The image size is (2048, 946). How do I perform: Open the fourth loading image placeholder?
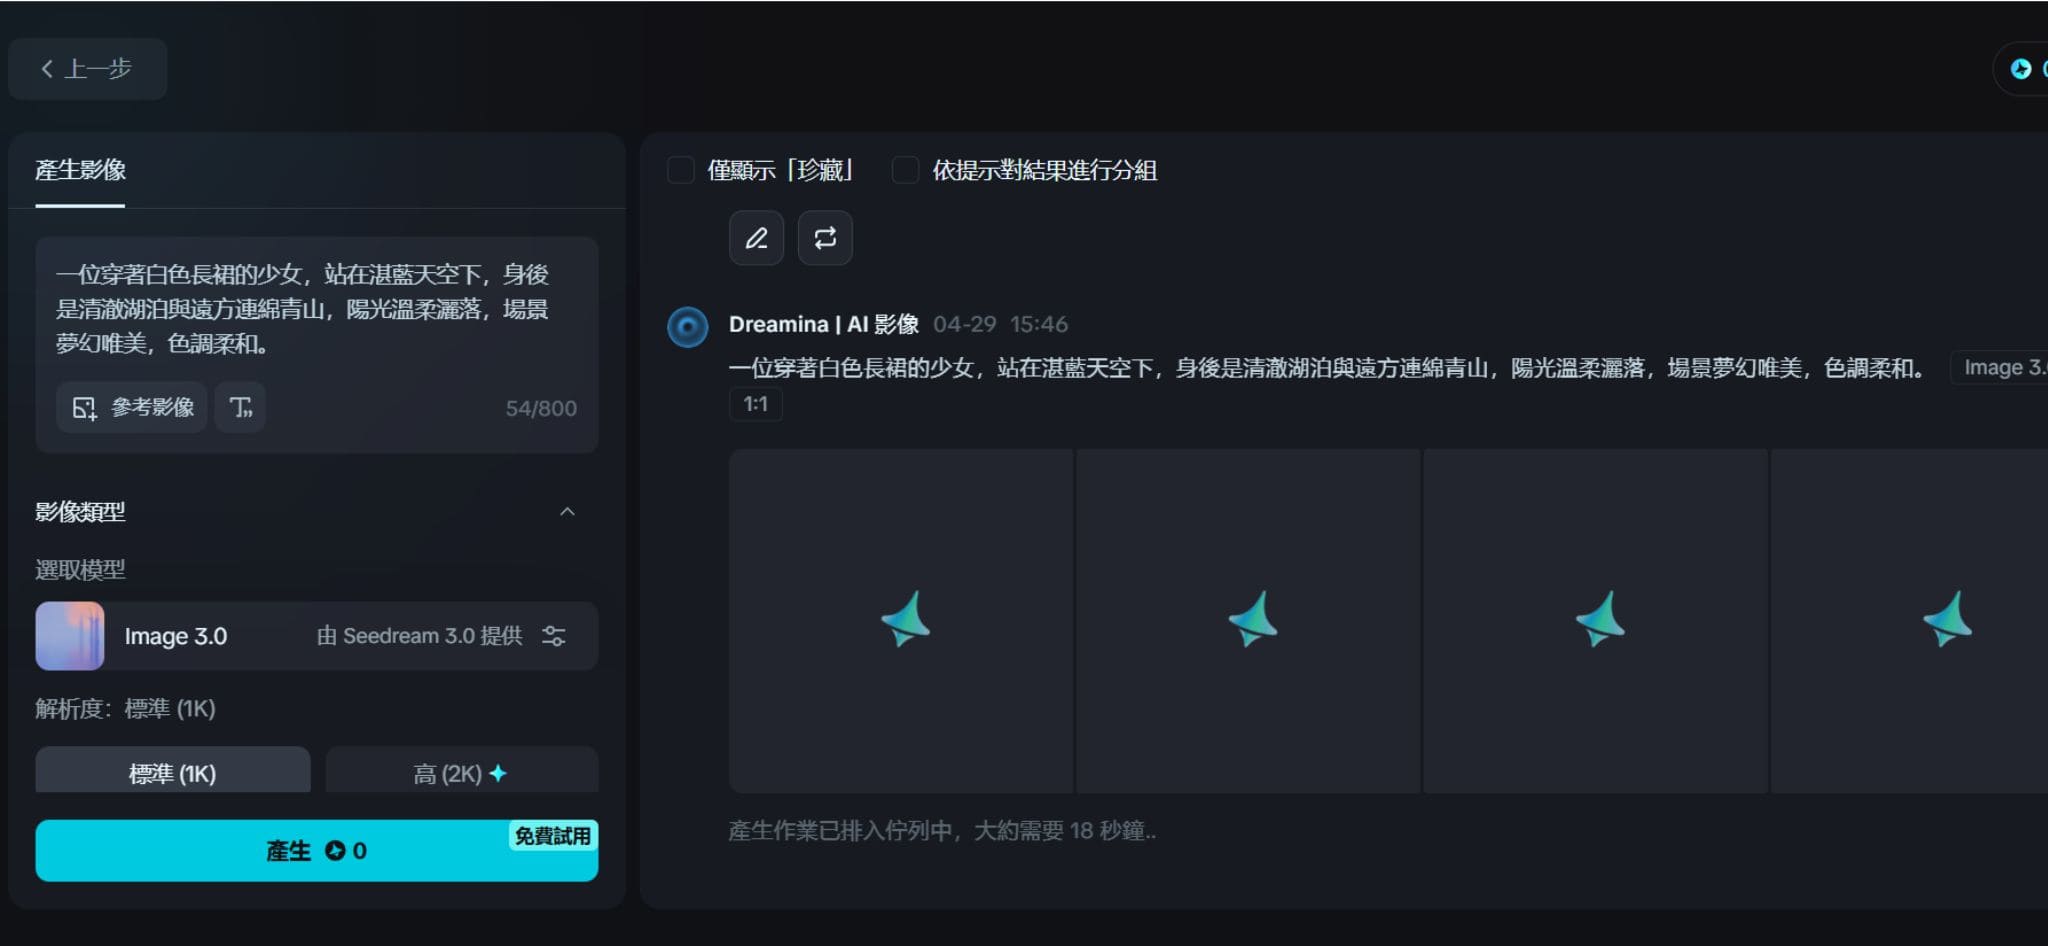(x=1910, y=621)
